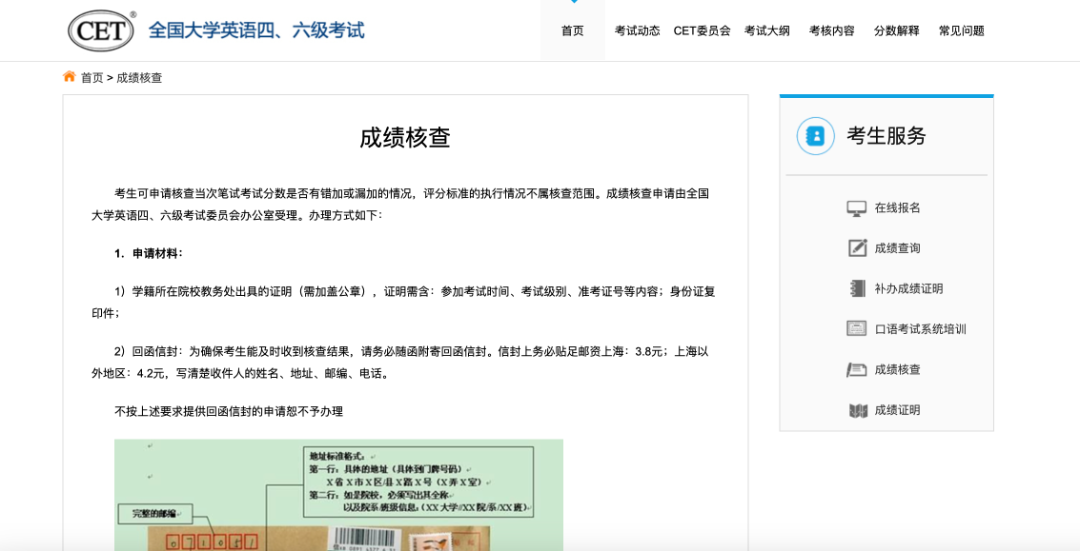The image size is (1080, 551).
Task: Click the 成绩核查 sidebar icon
Action: coord(857,370)
